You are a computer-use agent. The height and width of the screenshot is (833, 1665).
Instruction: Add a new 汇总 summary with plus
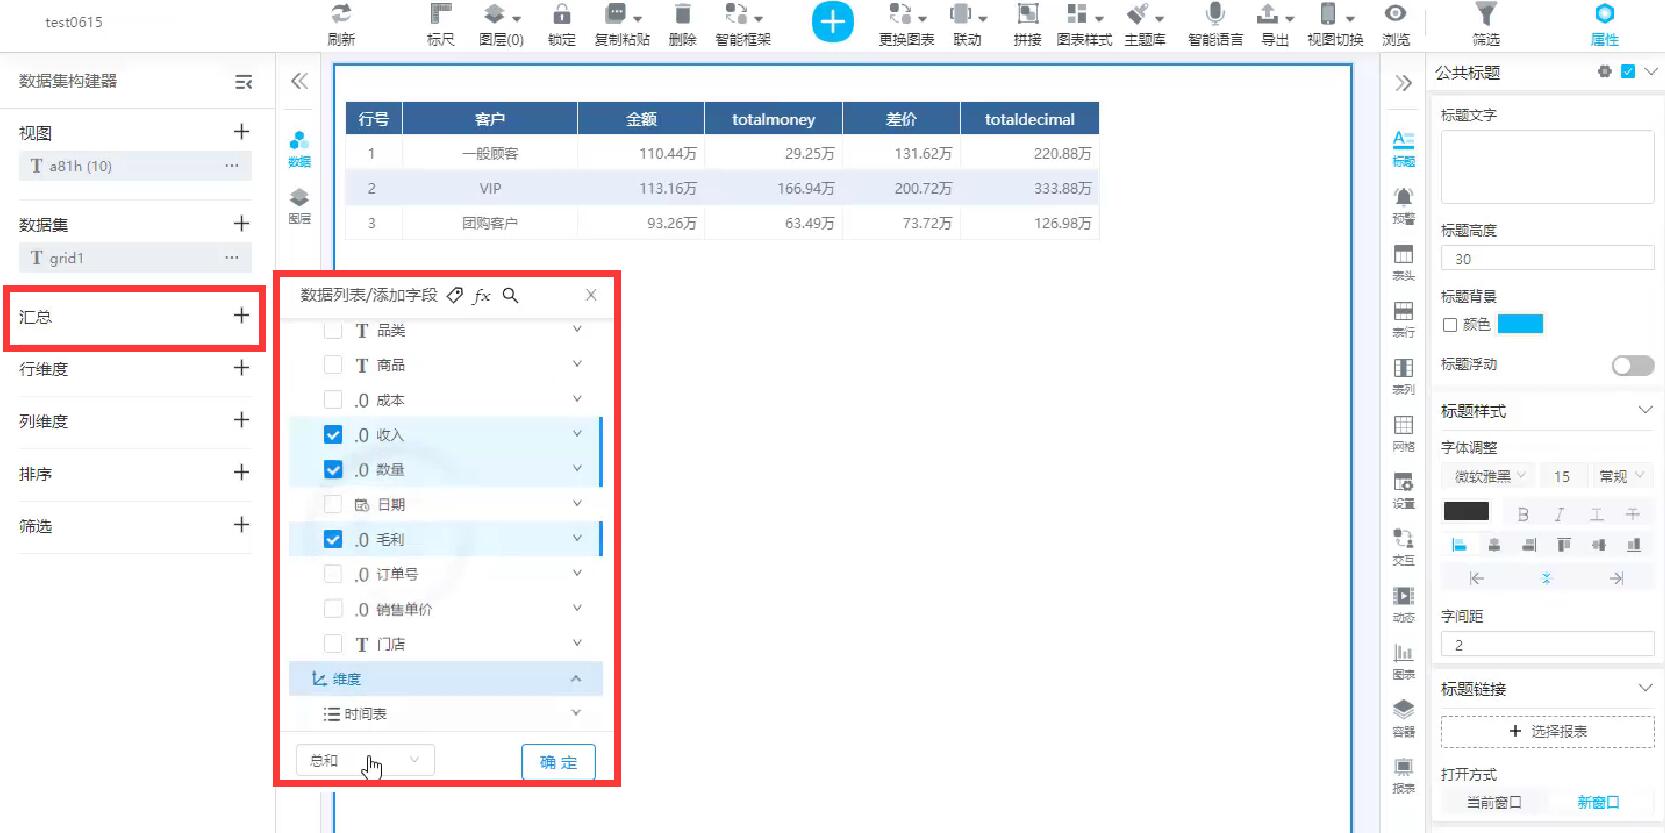[x=241, y=316]
